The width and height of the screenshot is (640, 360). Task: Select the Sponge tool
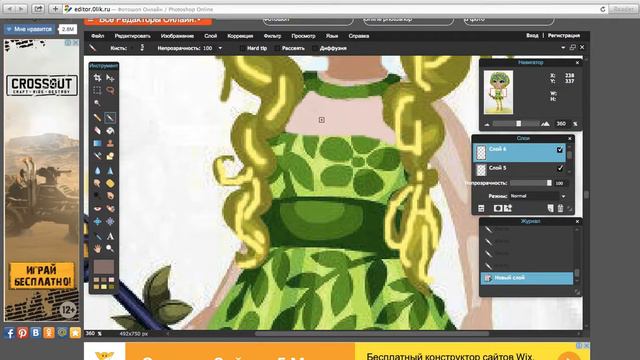pyautogui.click(x=110, y=183)
